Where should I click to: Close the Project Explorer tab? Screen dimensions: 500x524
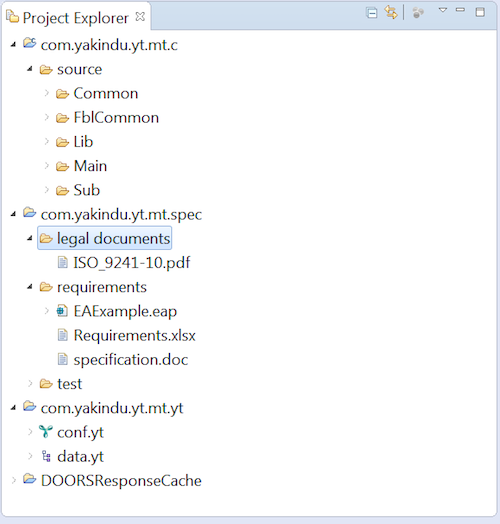pyautogui.click(x=140, y=16)
